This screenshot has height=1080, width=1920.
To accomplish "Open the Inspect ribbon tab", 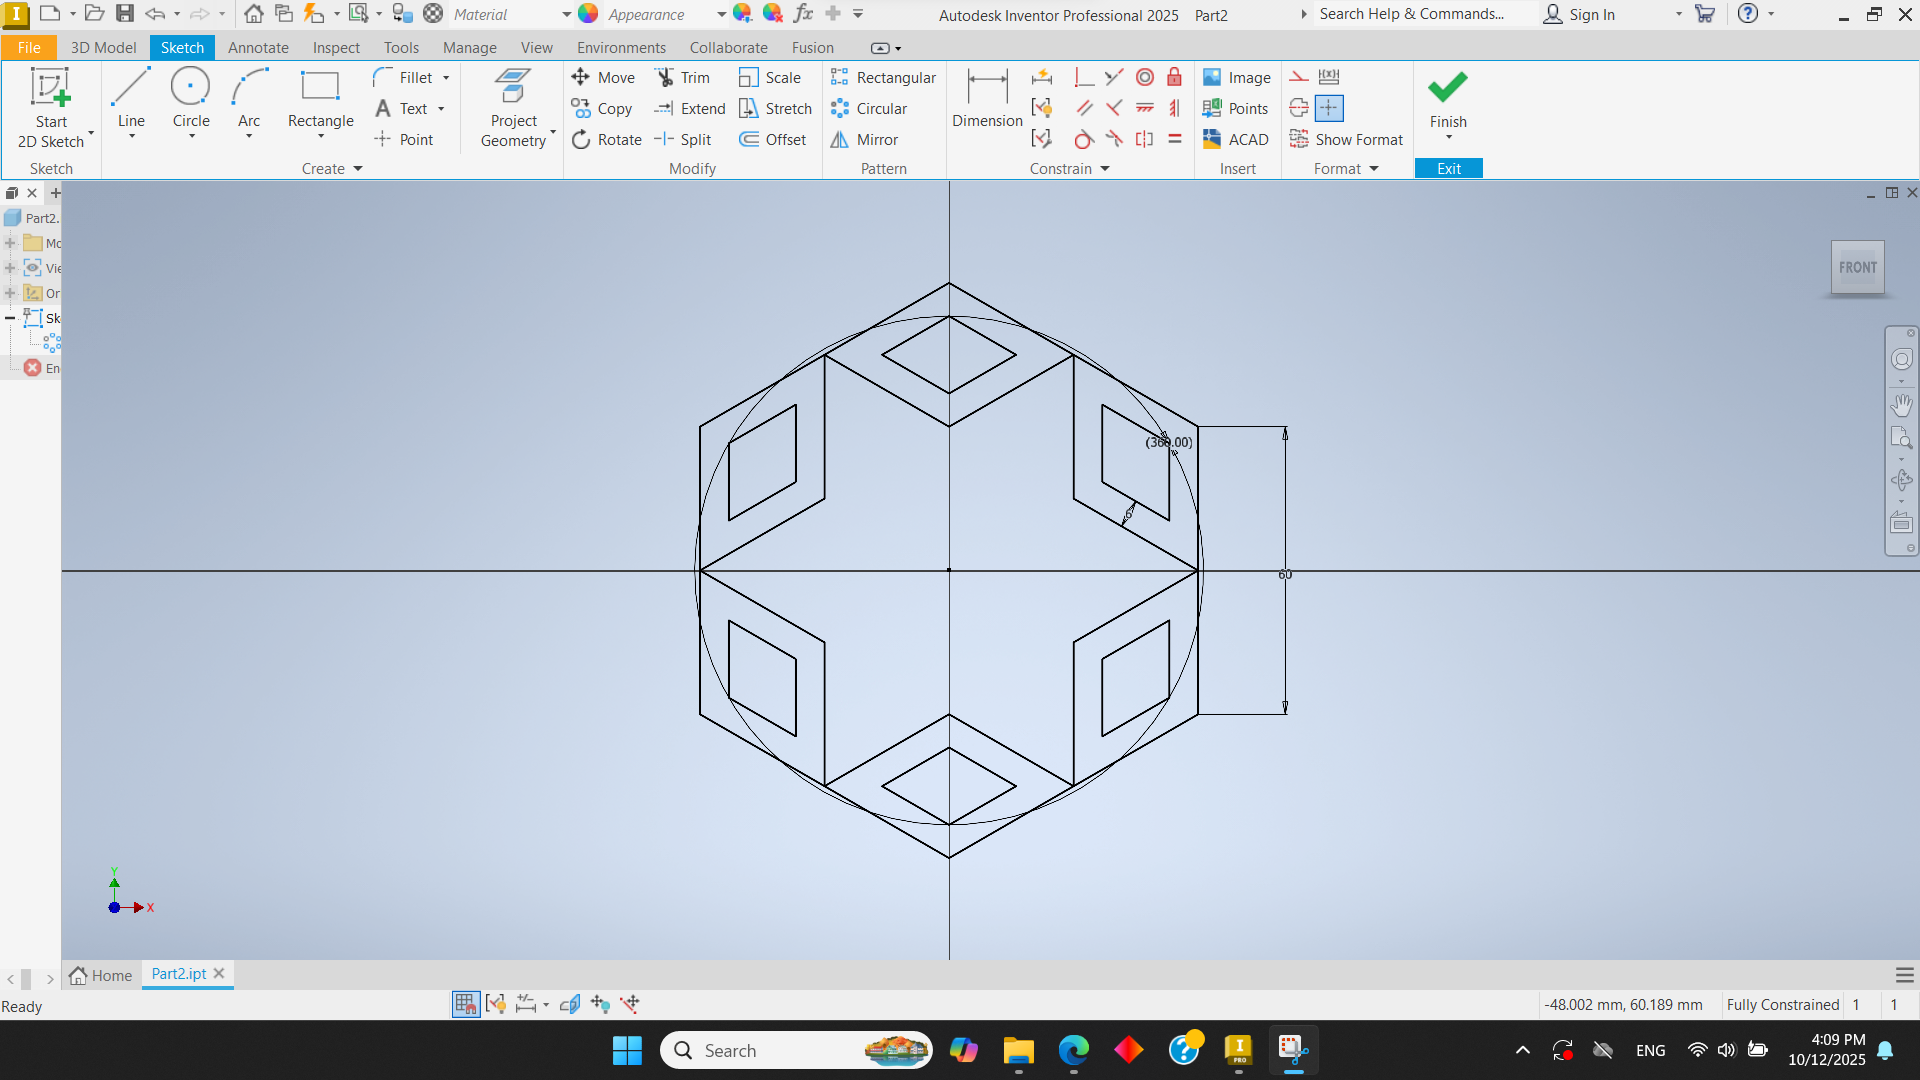I will pyautogui.click(x=335, y=48).
